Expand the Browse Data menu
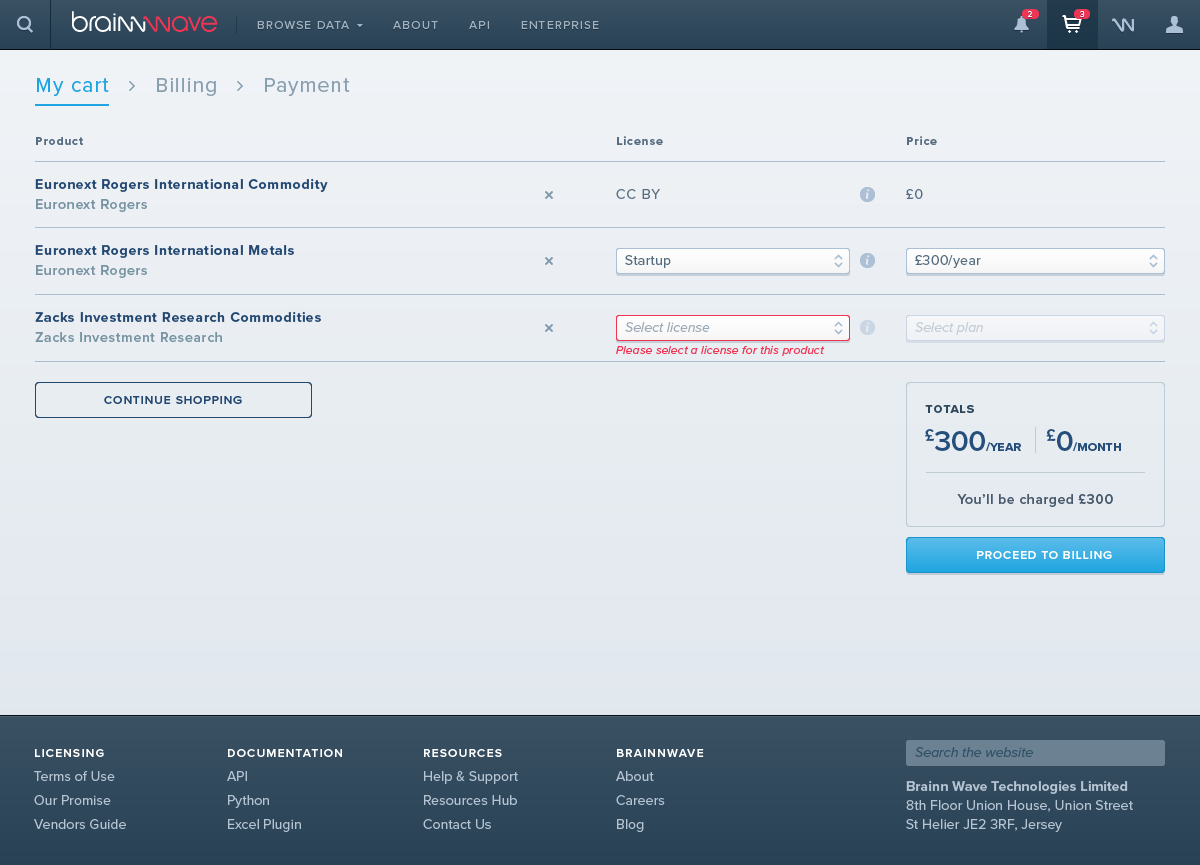Image resolution: width=1200 pixels, height=865 pixels. click(x=310, y=25)
